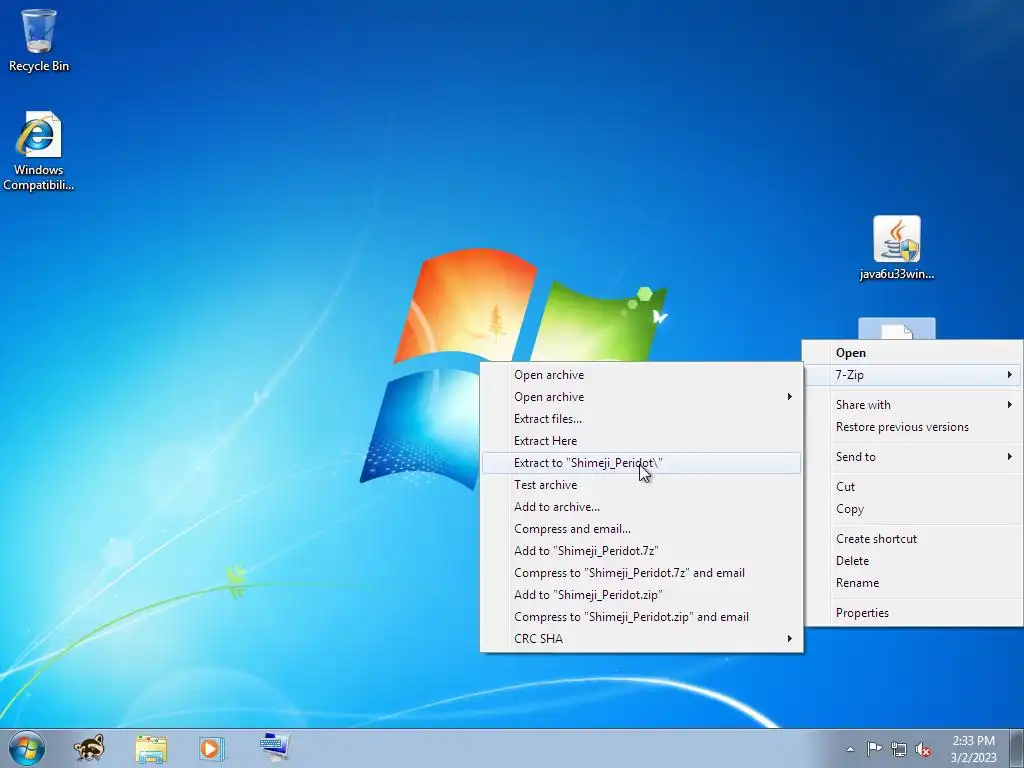Expand the 7-Zip submenu entry
Image resolution: width=1024 pixels, height=768 pixels.
(913, 375)
